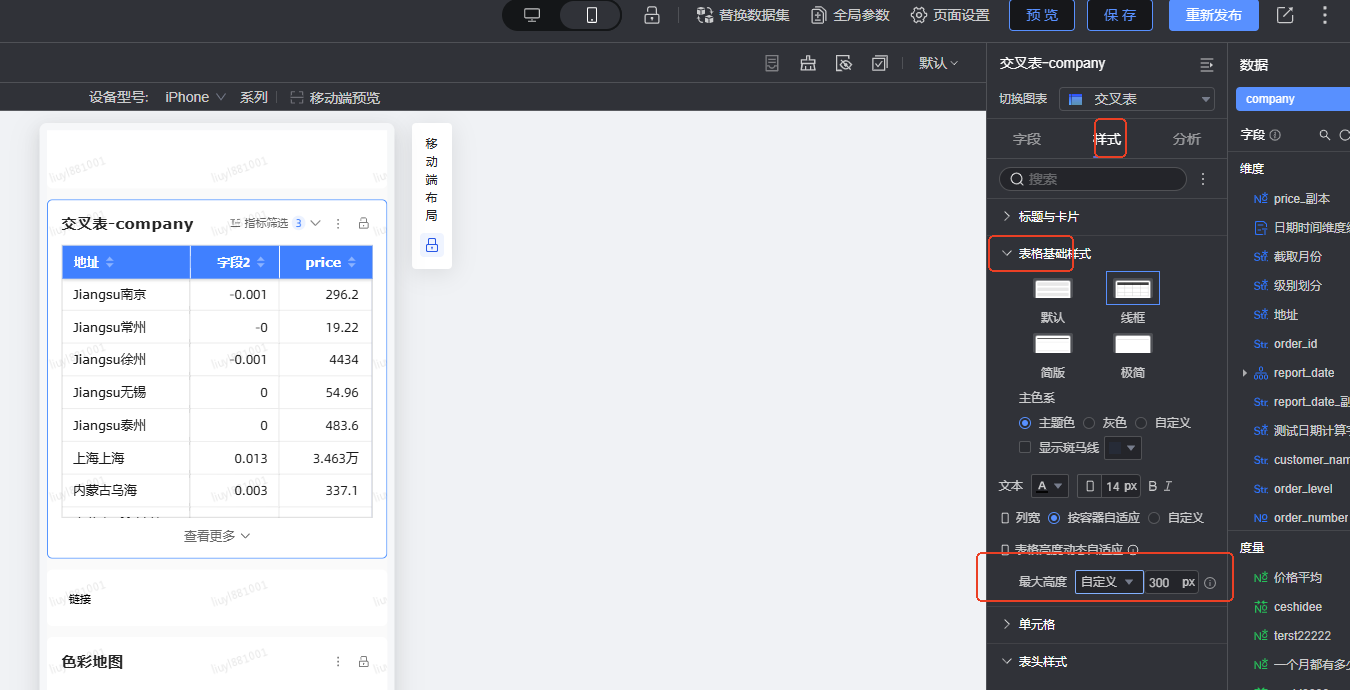Viewport: 1350px width, 690px height.
Task: Click 查看更多 to show more rows
Action: click(217, 536)
